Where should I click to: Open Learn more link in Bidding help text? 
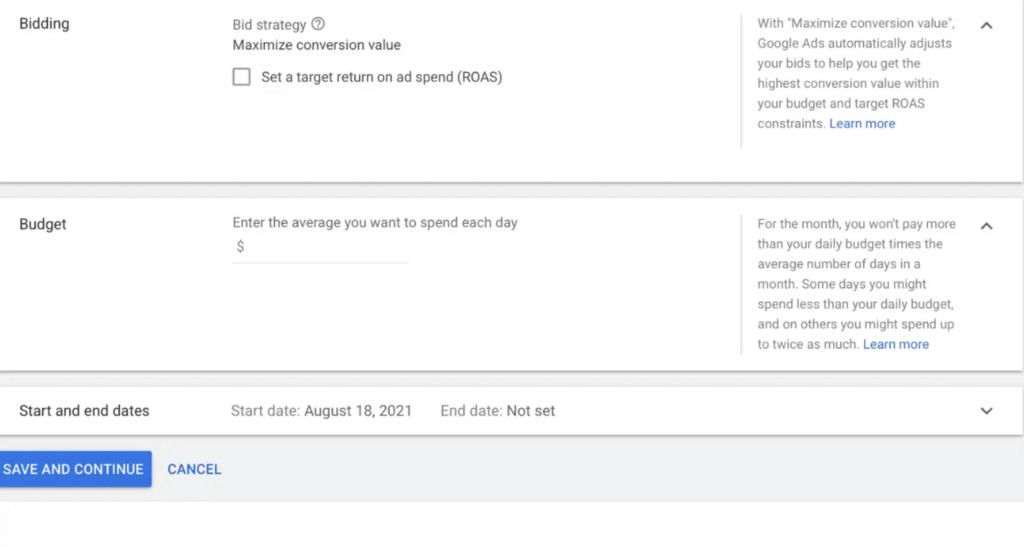[x=862, y=124]
